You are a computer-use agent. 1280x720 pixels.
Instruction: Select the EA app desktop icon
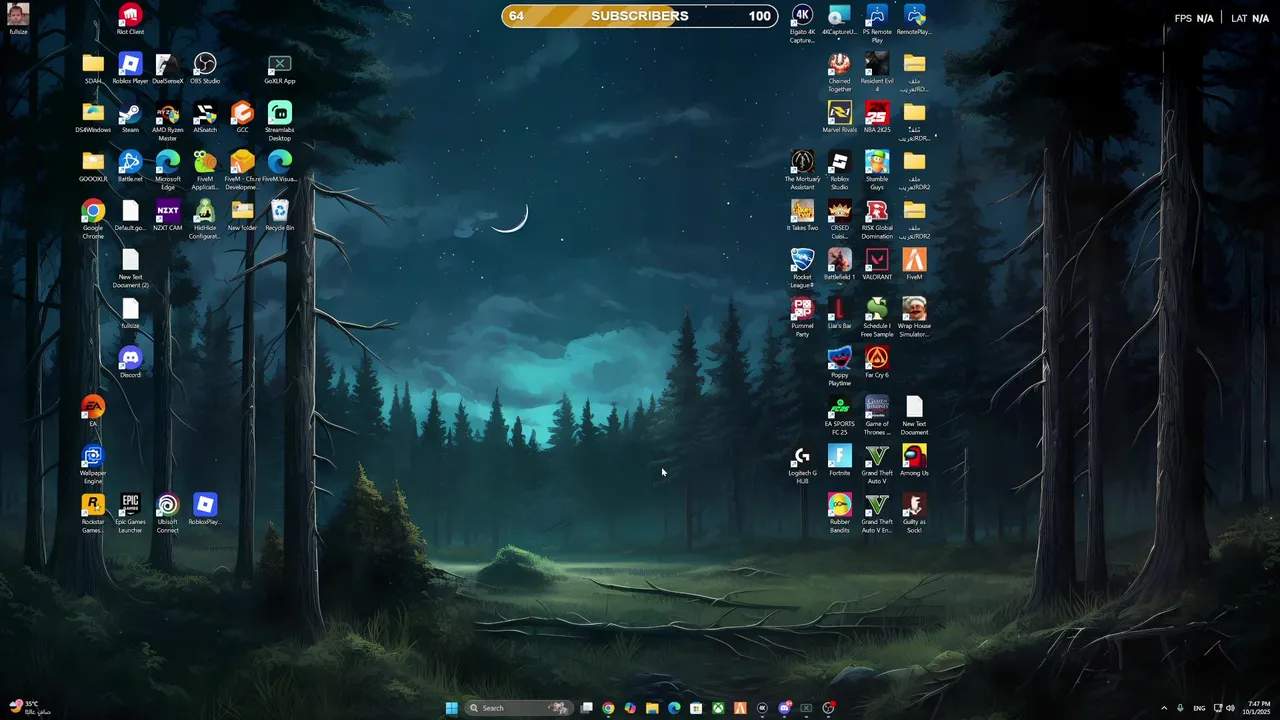tap(93, 412)
